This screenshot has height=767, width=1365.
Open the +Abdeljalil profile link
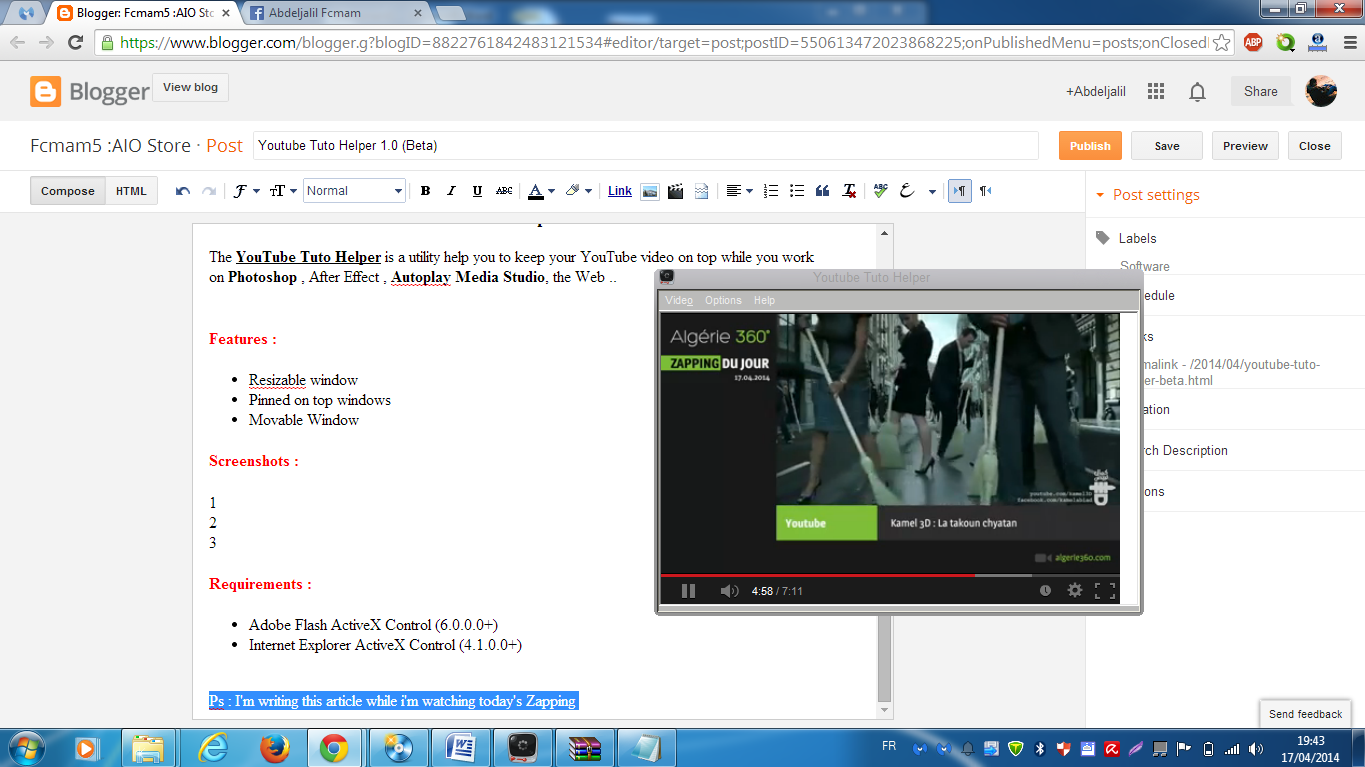click(x=1096, y=91)
